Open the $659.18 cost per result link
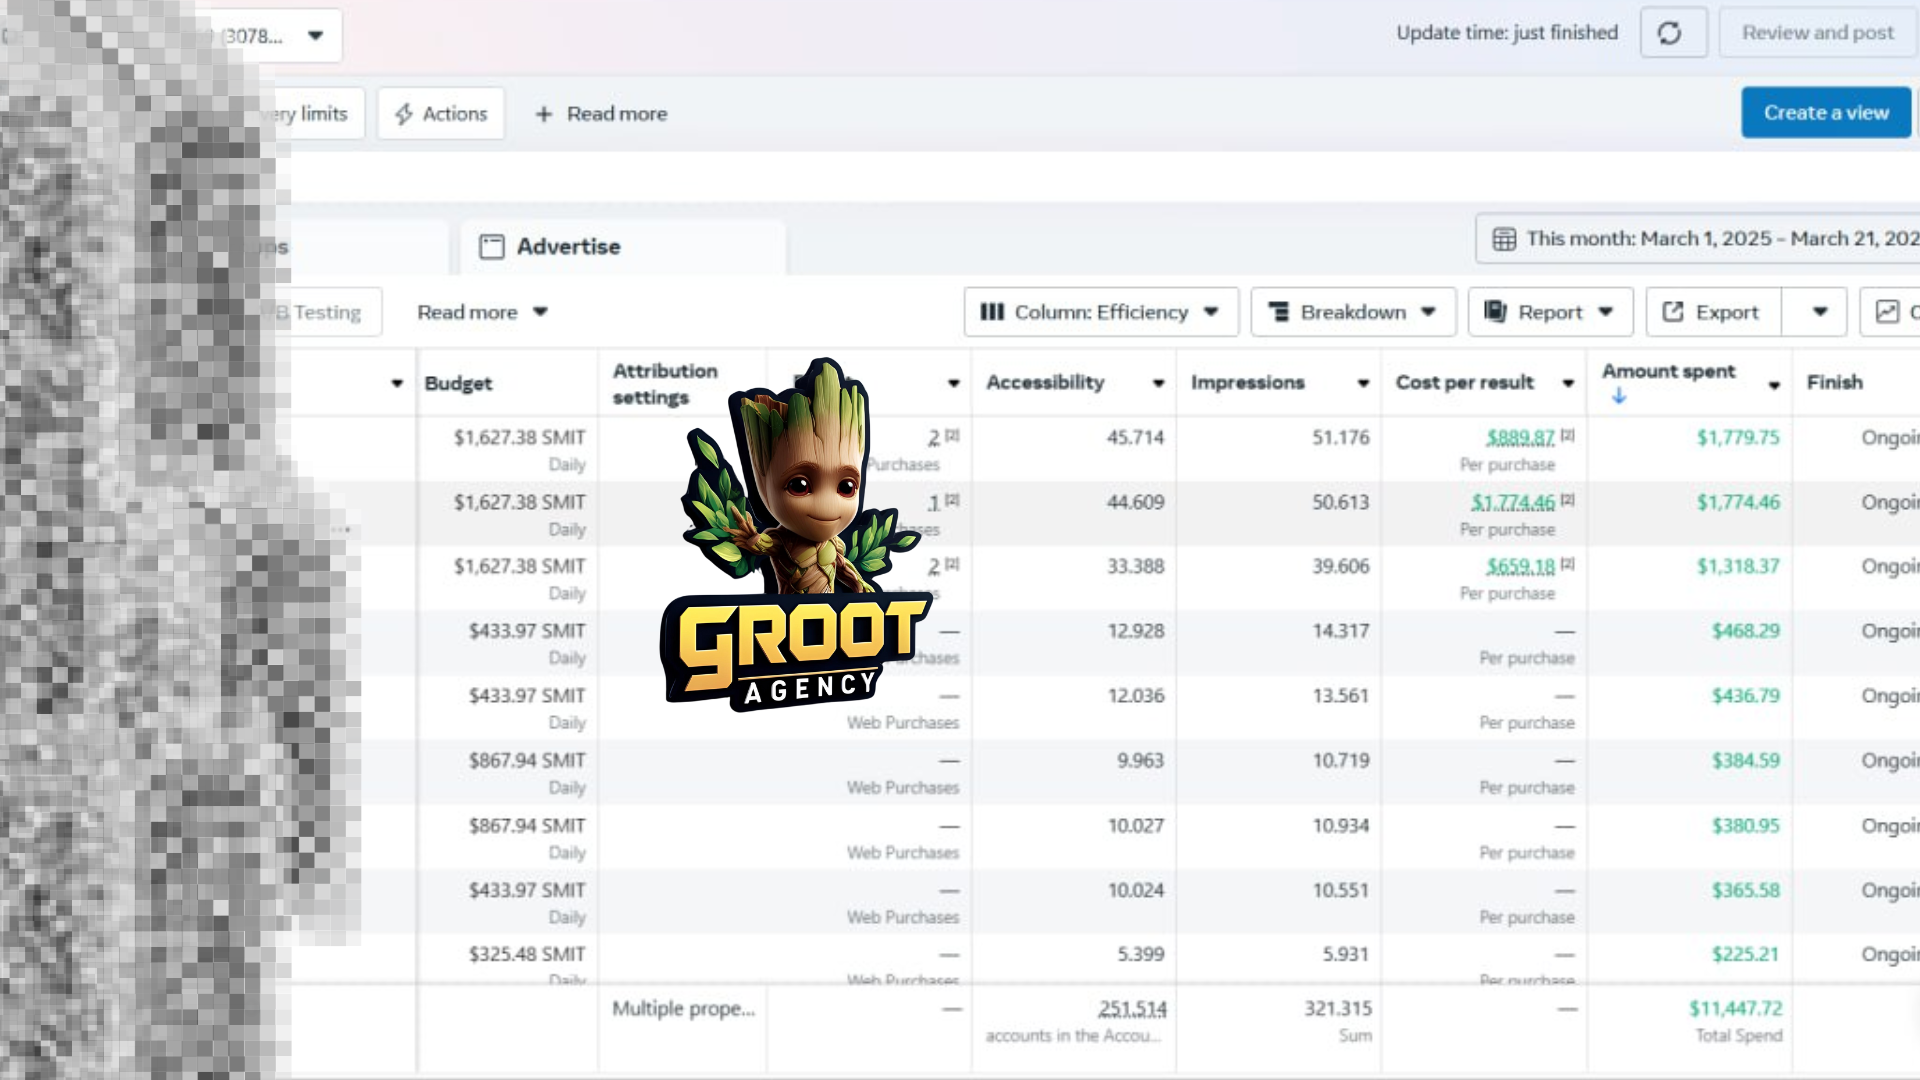1920x1080 pixels. coord(1520,567)
